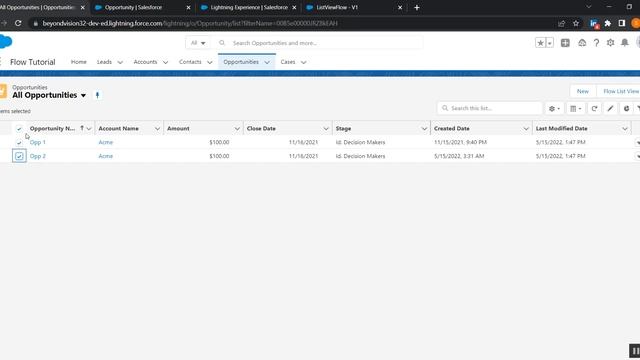Screen dimensions: 640x360
Task: Select Opp 1 created date cell
Action: [460, 142]
